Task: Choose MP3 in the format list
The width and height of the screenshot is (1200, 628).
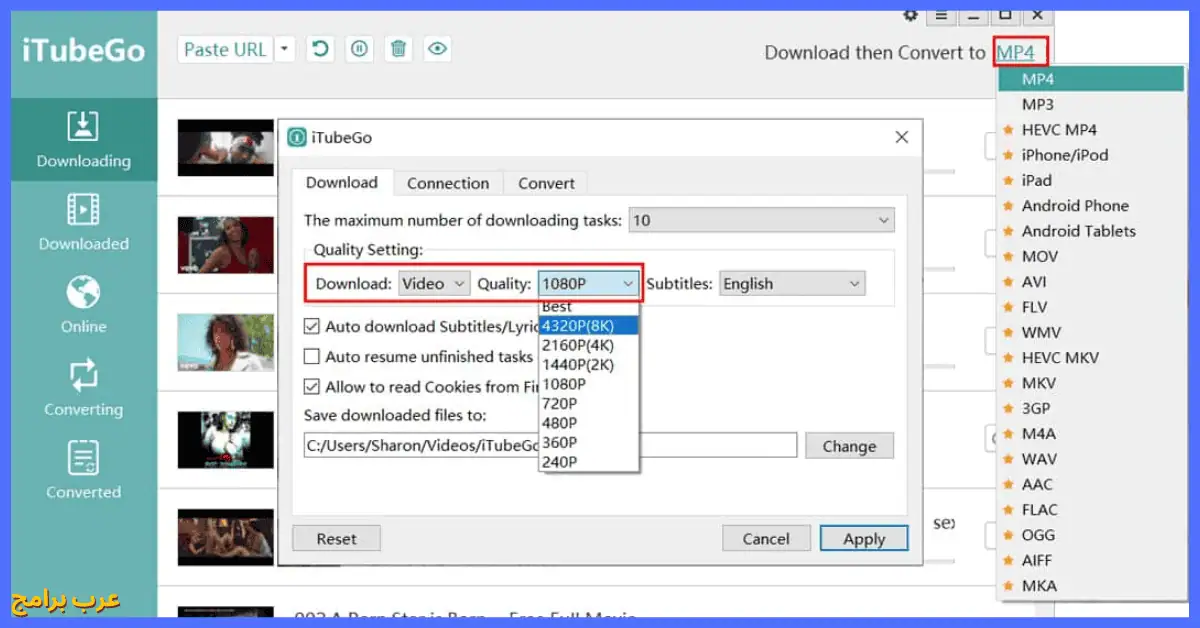Action: coord(1090,104)
